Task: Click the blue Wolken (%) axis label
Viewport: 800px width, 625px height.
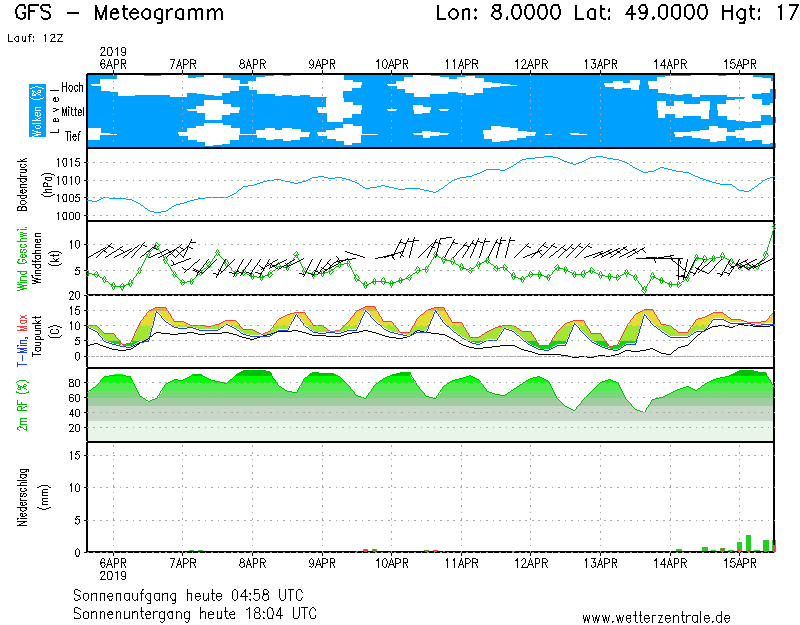Action: [x=38, y=110]
